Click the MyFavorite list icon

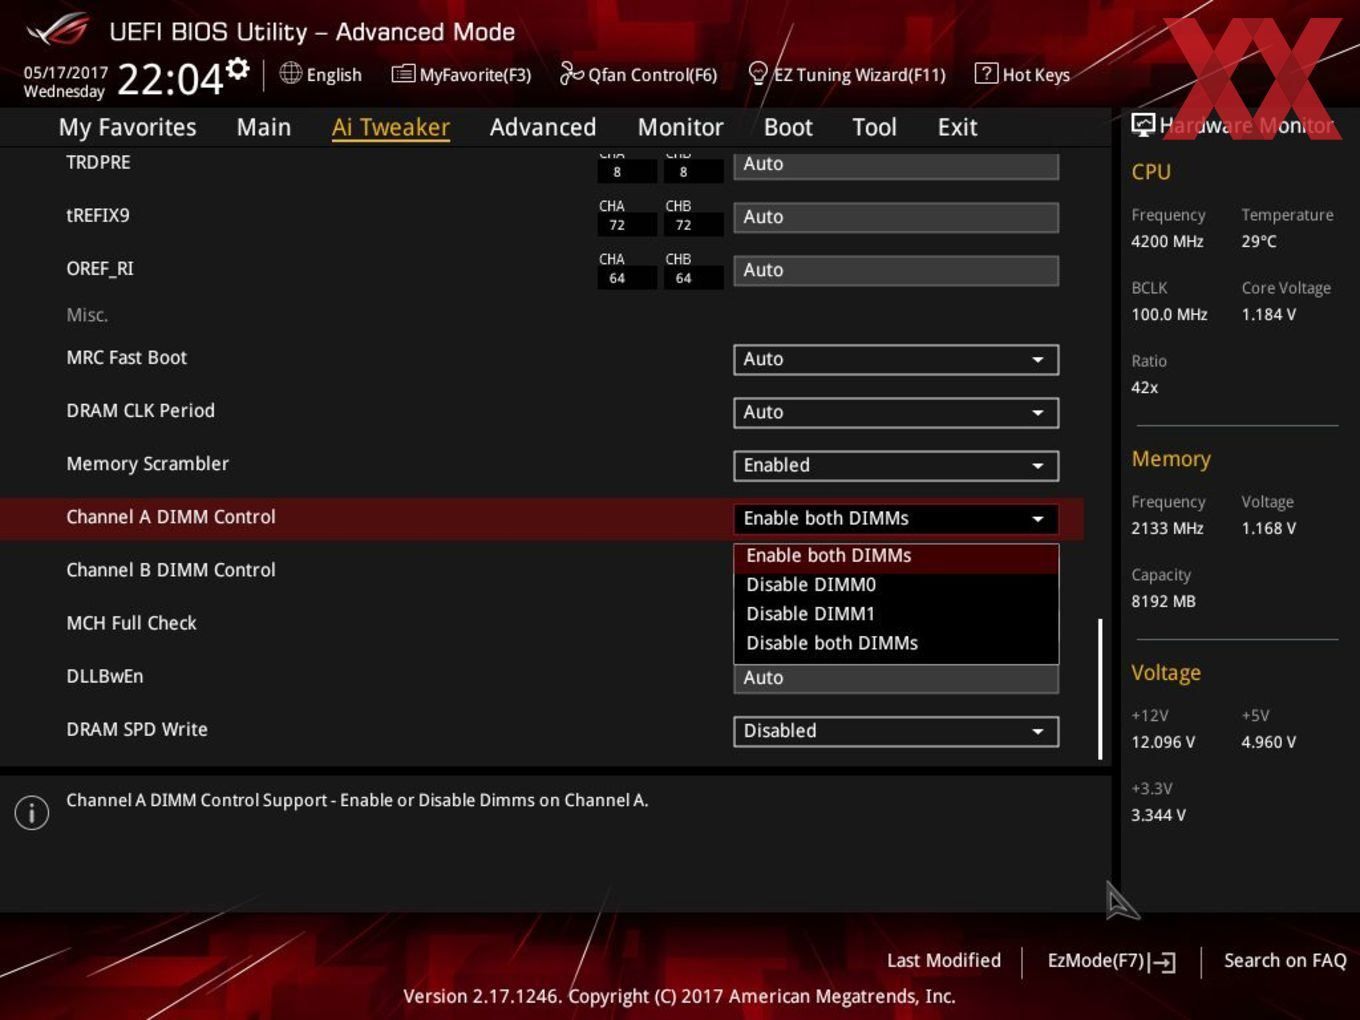click(x=403, y=74)
